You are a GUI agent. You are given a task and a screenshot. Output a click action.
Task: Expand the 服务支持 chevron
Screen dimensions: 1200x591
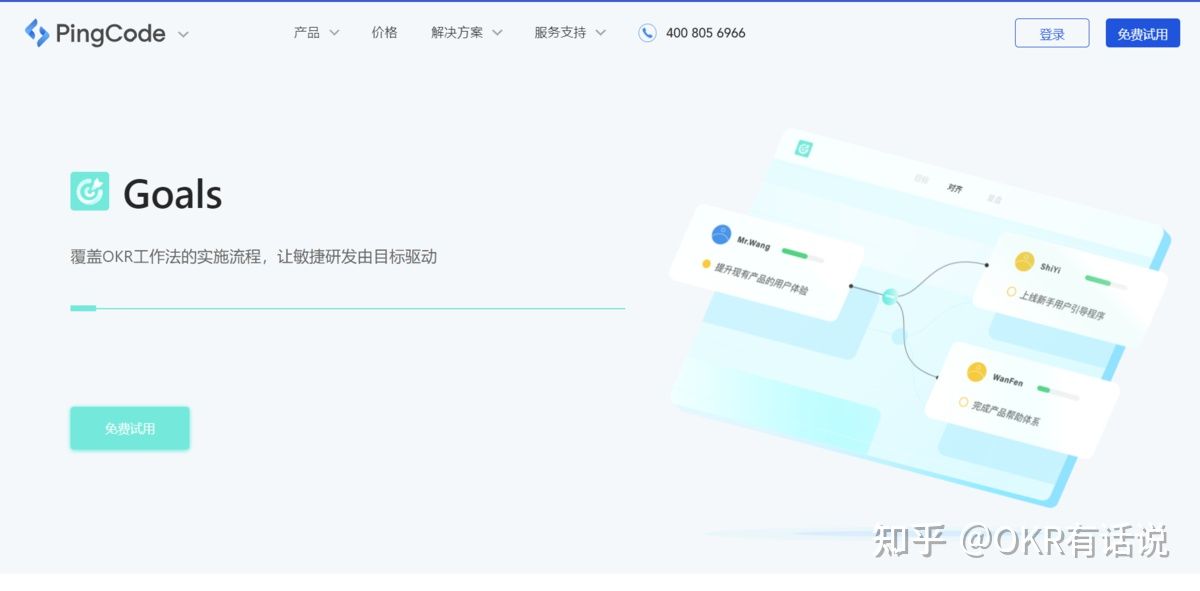[600, 33]
